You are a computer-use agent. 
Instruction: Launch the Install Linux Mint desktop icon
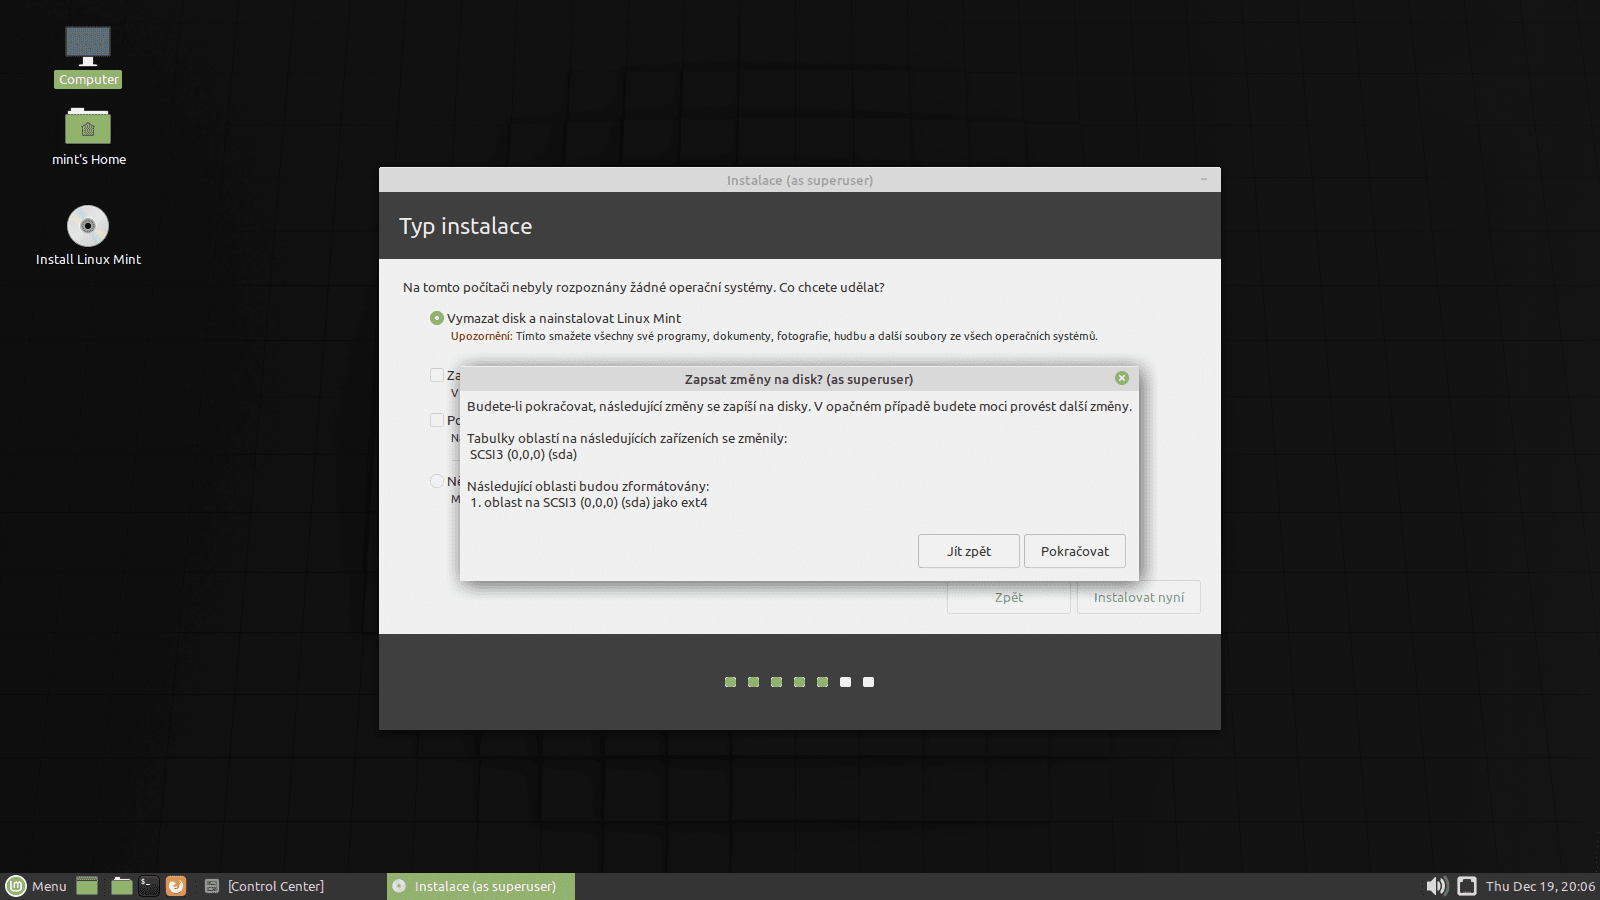pyautogui.click(x=87, y=225)
